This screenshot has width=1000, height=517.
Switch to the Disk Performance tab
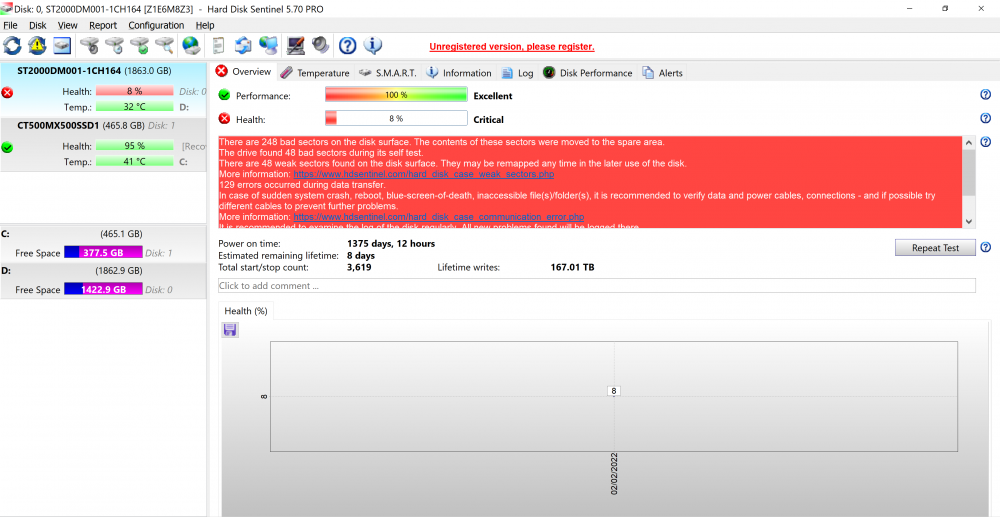587,73
